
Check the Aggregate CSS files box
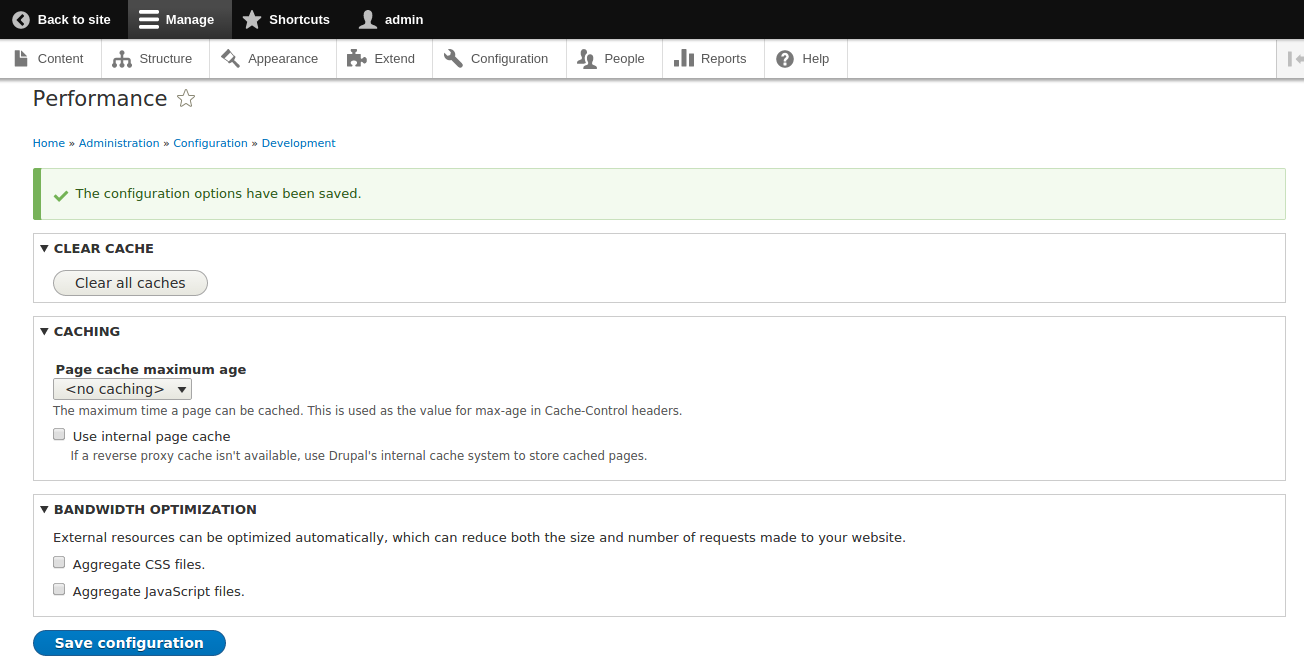click(59, 563)
